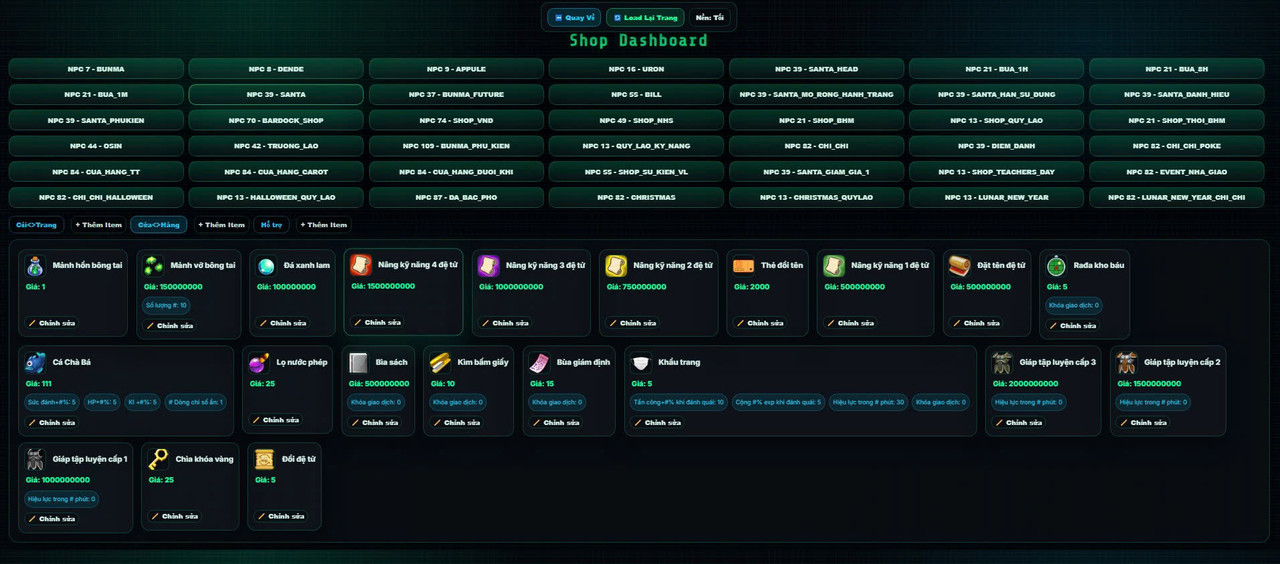Open NPC 87 - DA_BAC_PHO shop
The image size is (1280, 564).
(x=456, y=198)
